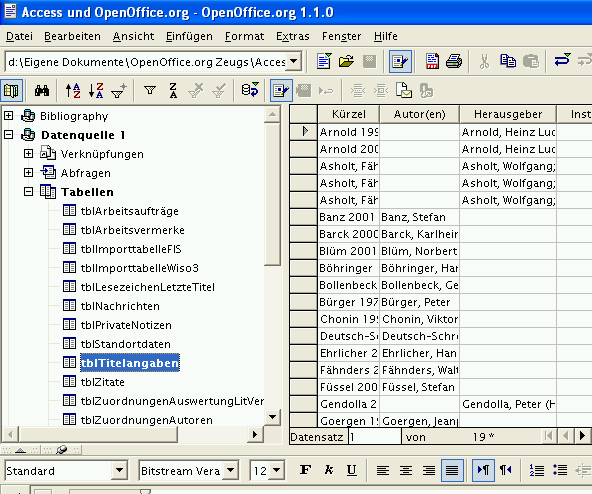Toggle the Explorer data source view button
Viewport: 592px width, 494px height.
pos(11,91)
